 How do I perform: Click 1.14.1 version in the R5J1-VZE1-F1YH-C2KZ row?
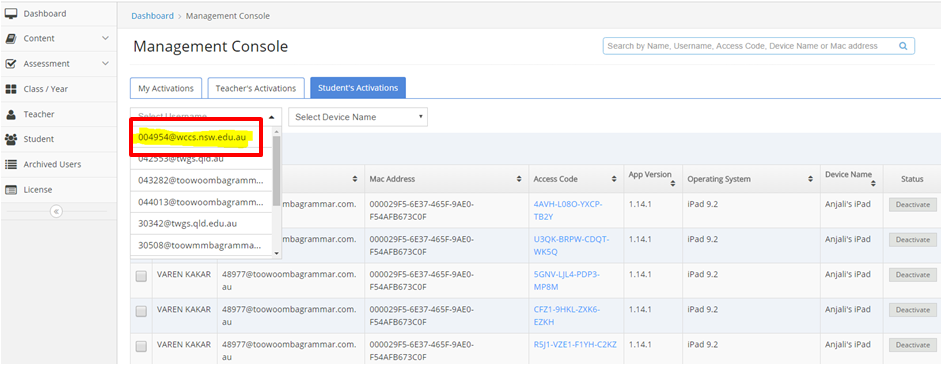click(x=640, y=345)
